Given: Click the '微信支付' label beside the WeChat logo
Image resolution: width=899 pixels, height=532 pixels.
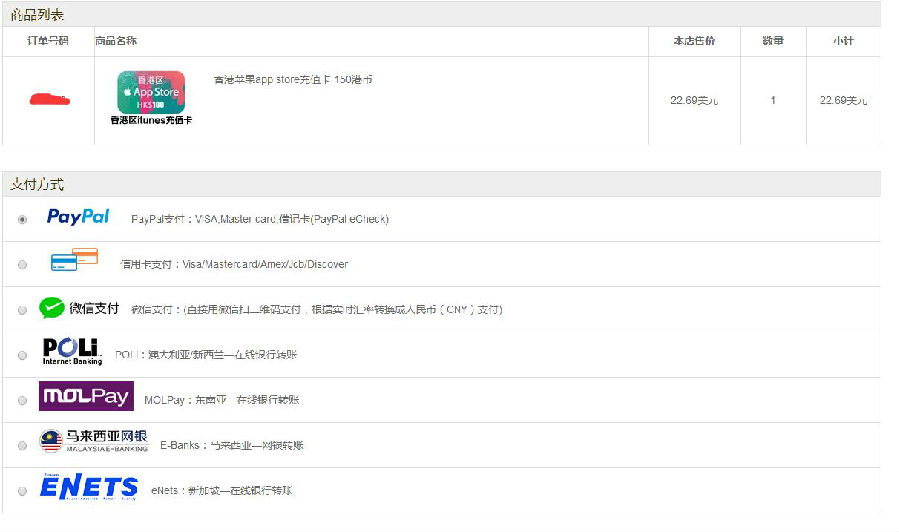Looking at the screenshot, I should click(94, 308).
